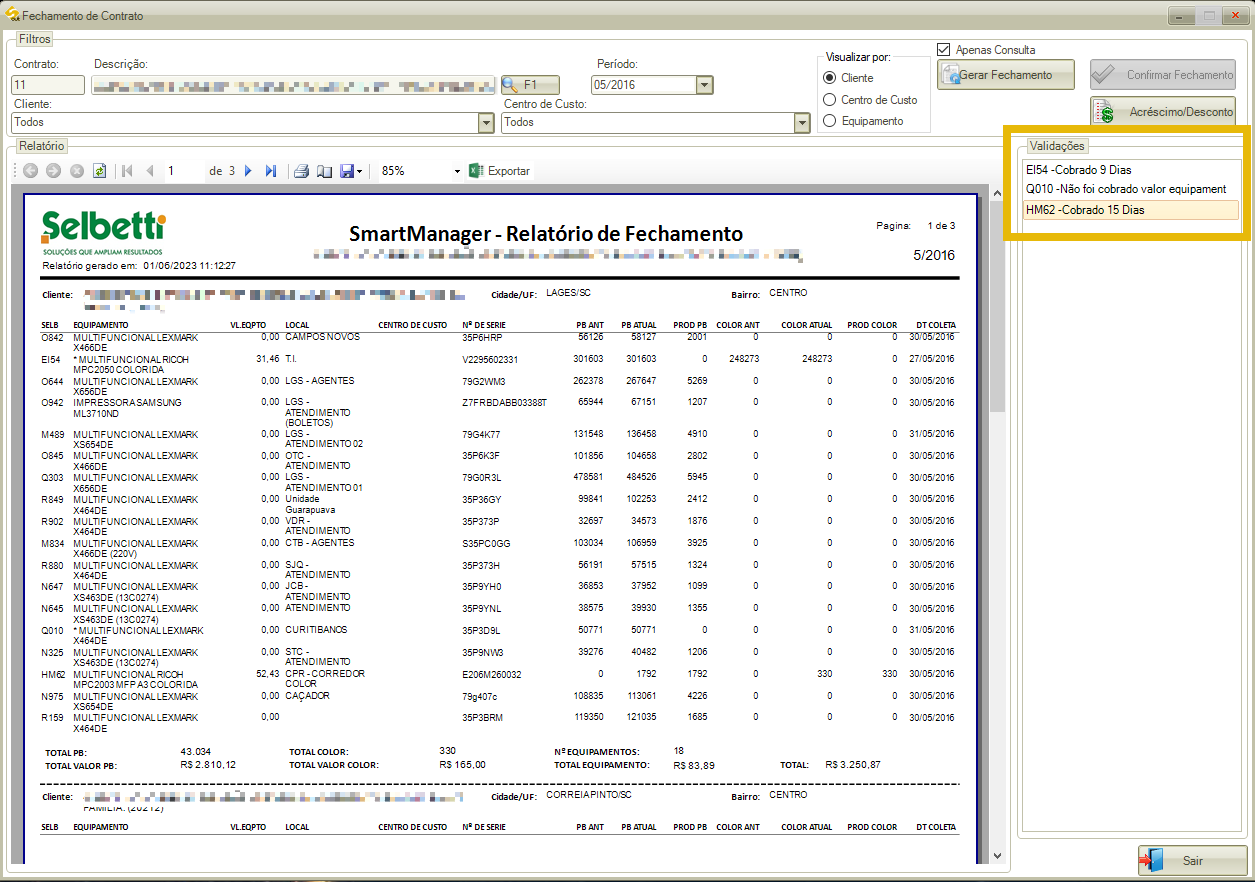Click the save diskette icon

[346, 171]
